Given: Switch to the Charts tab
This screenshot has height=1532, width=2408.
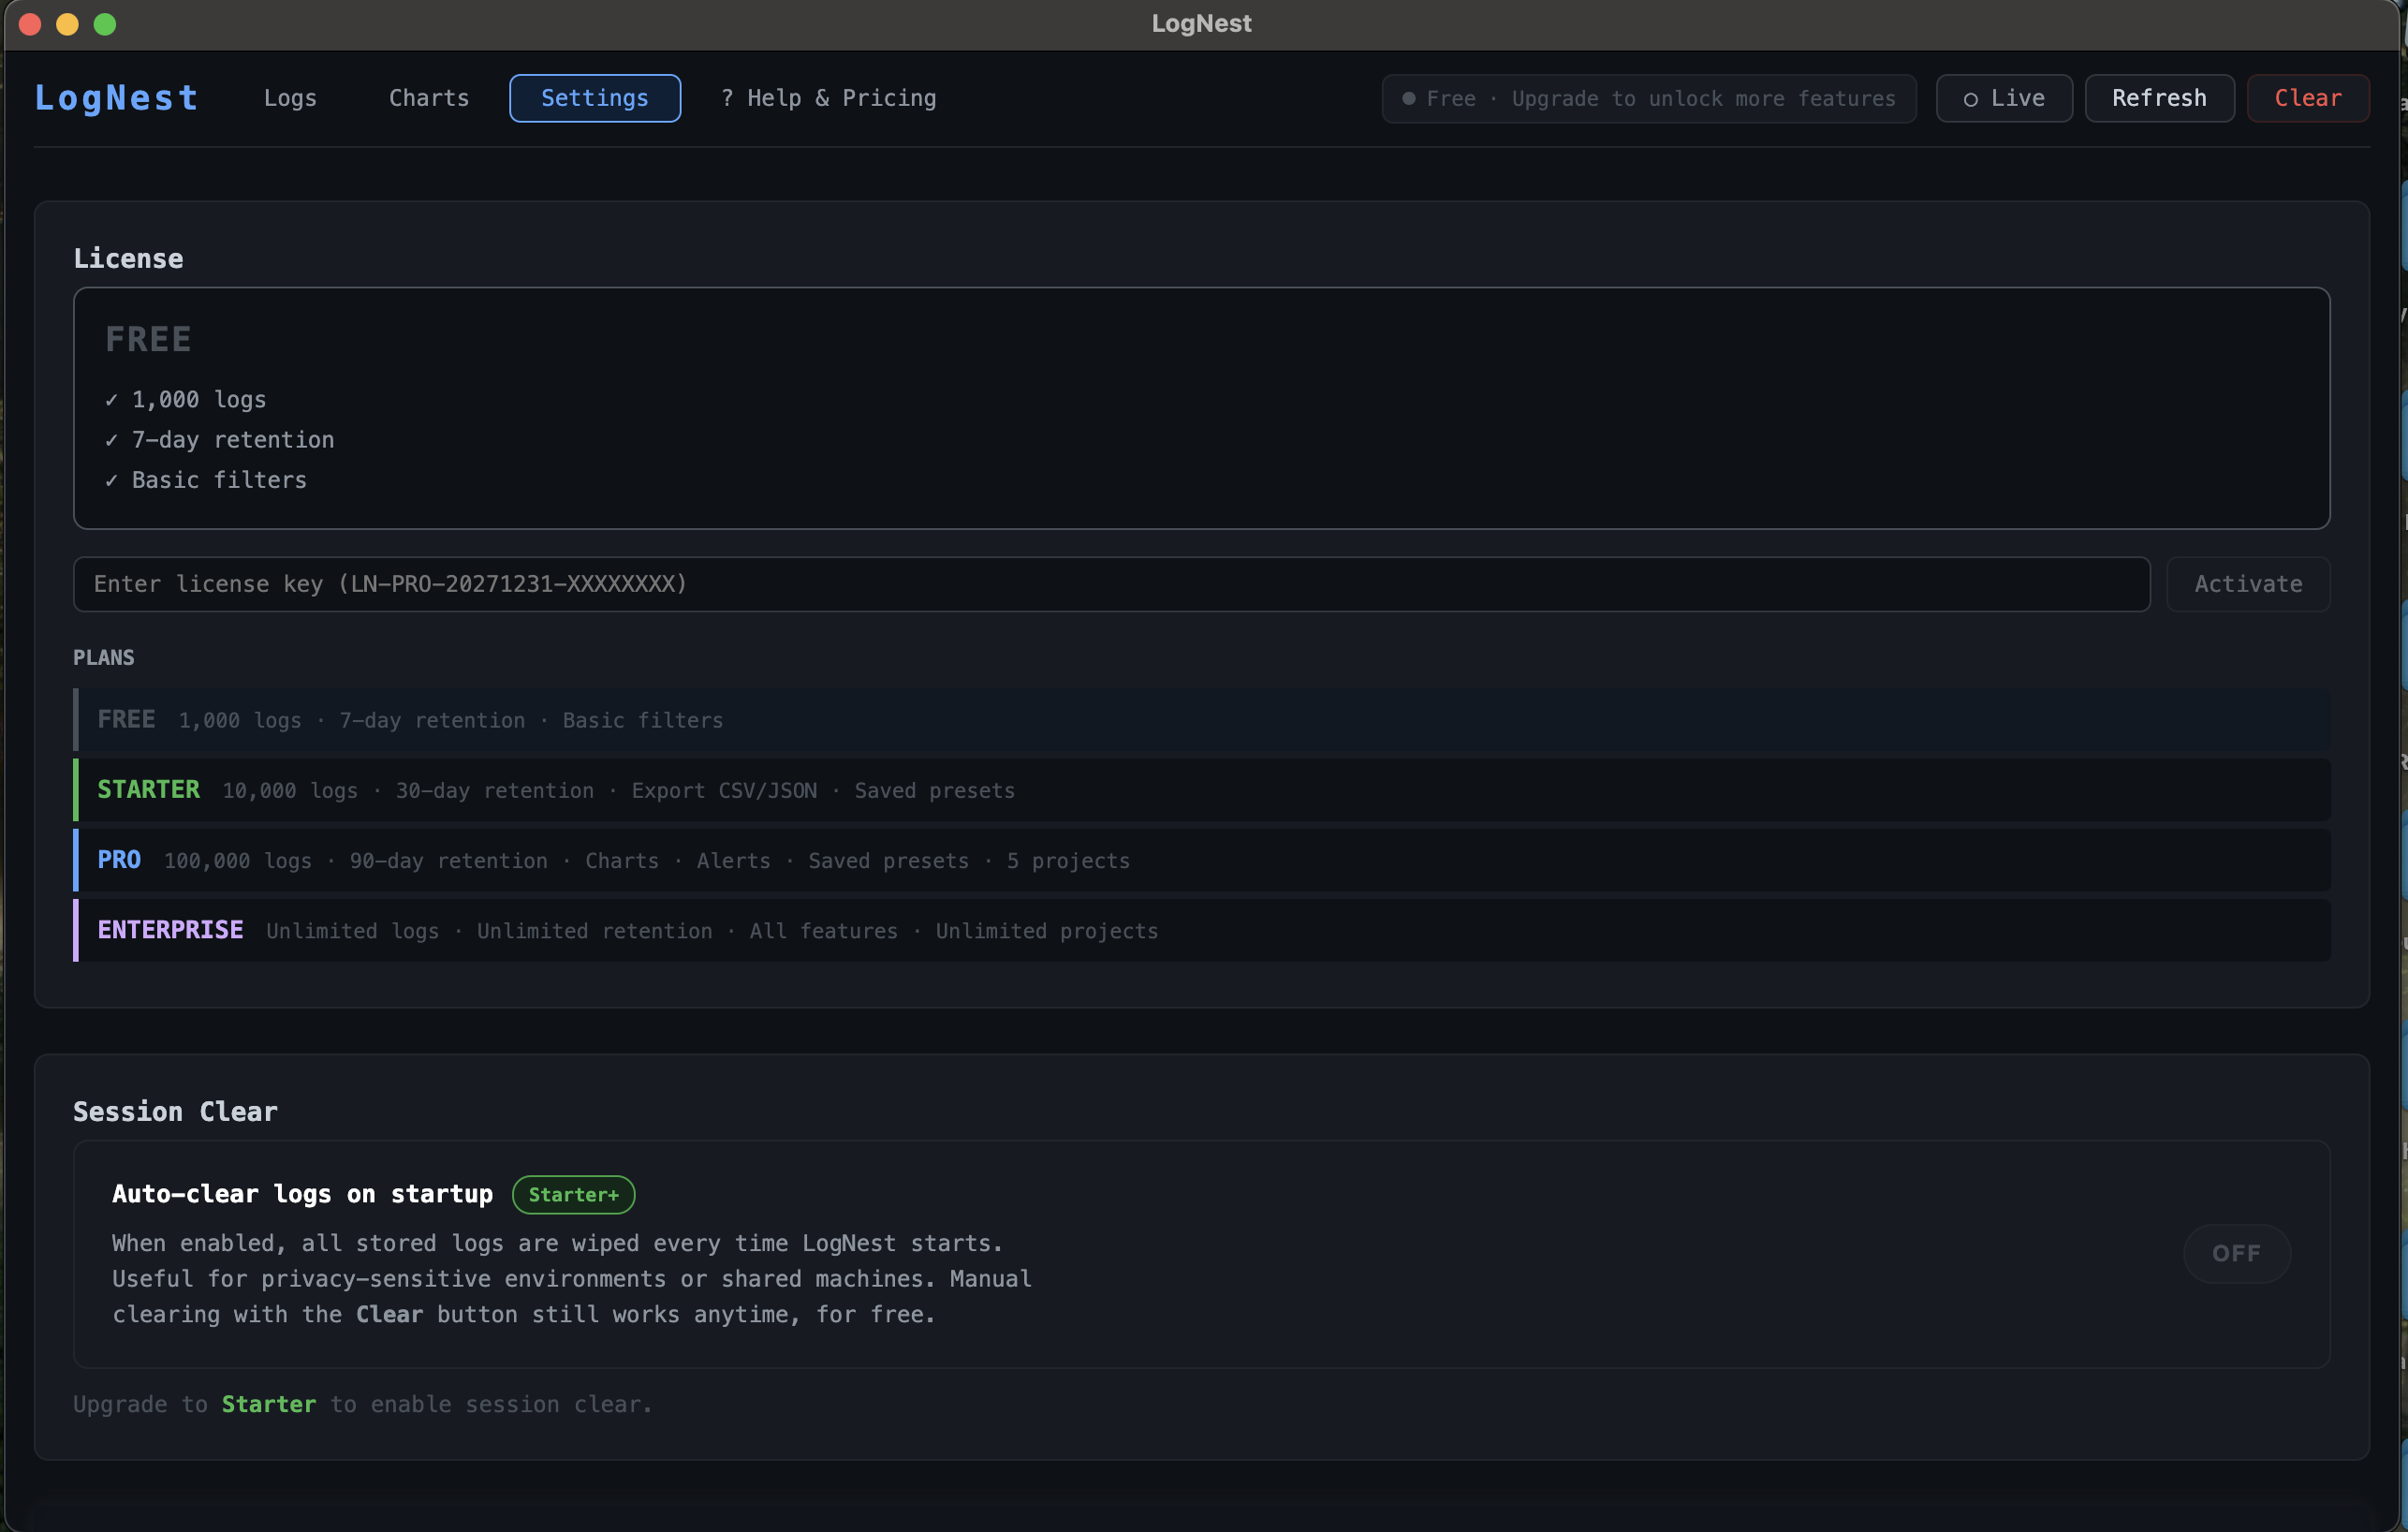Looking at the screenshot, I should point(429,98).
